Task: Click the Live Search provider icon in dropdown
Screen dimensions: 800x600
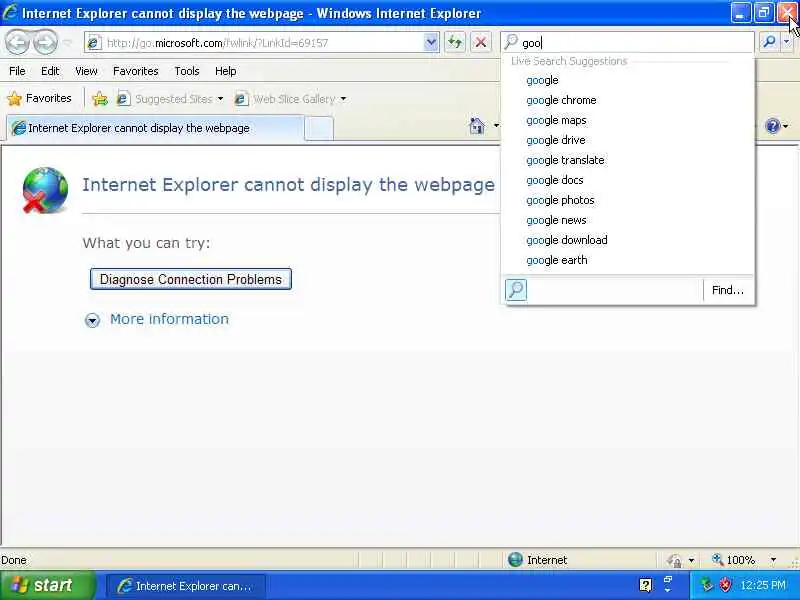Action: (516, 290)
